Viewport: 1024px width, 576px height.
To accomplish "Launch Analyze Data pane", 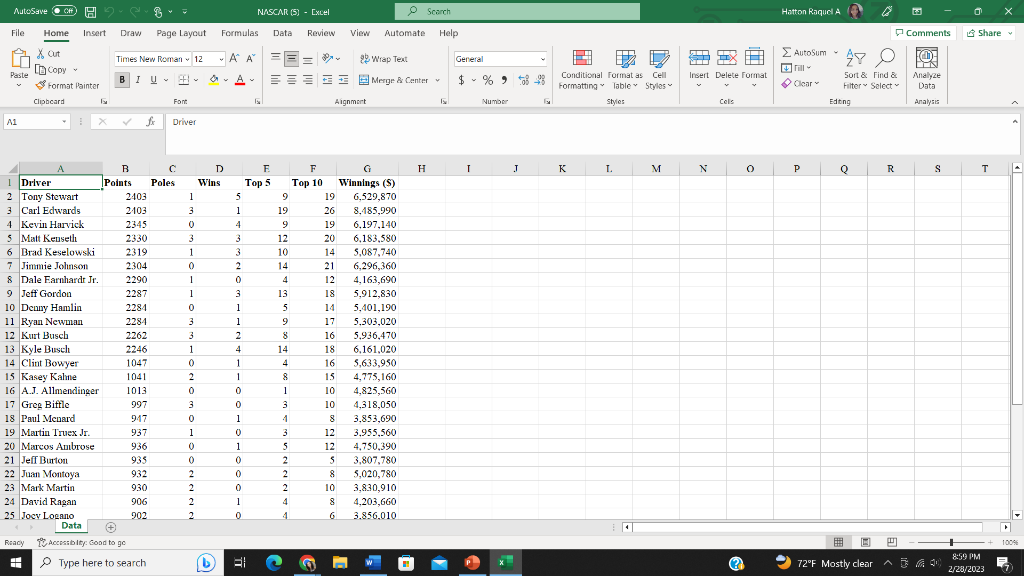I will pos(927,70).
